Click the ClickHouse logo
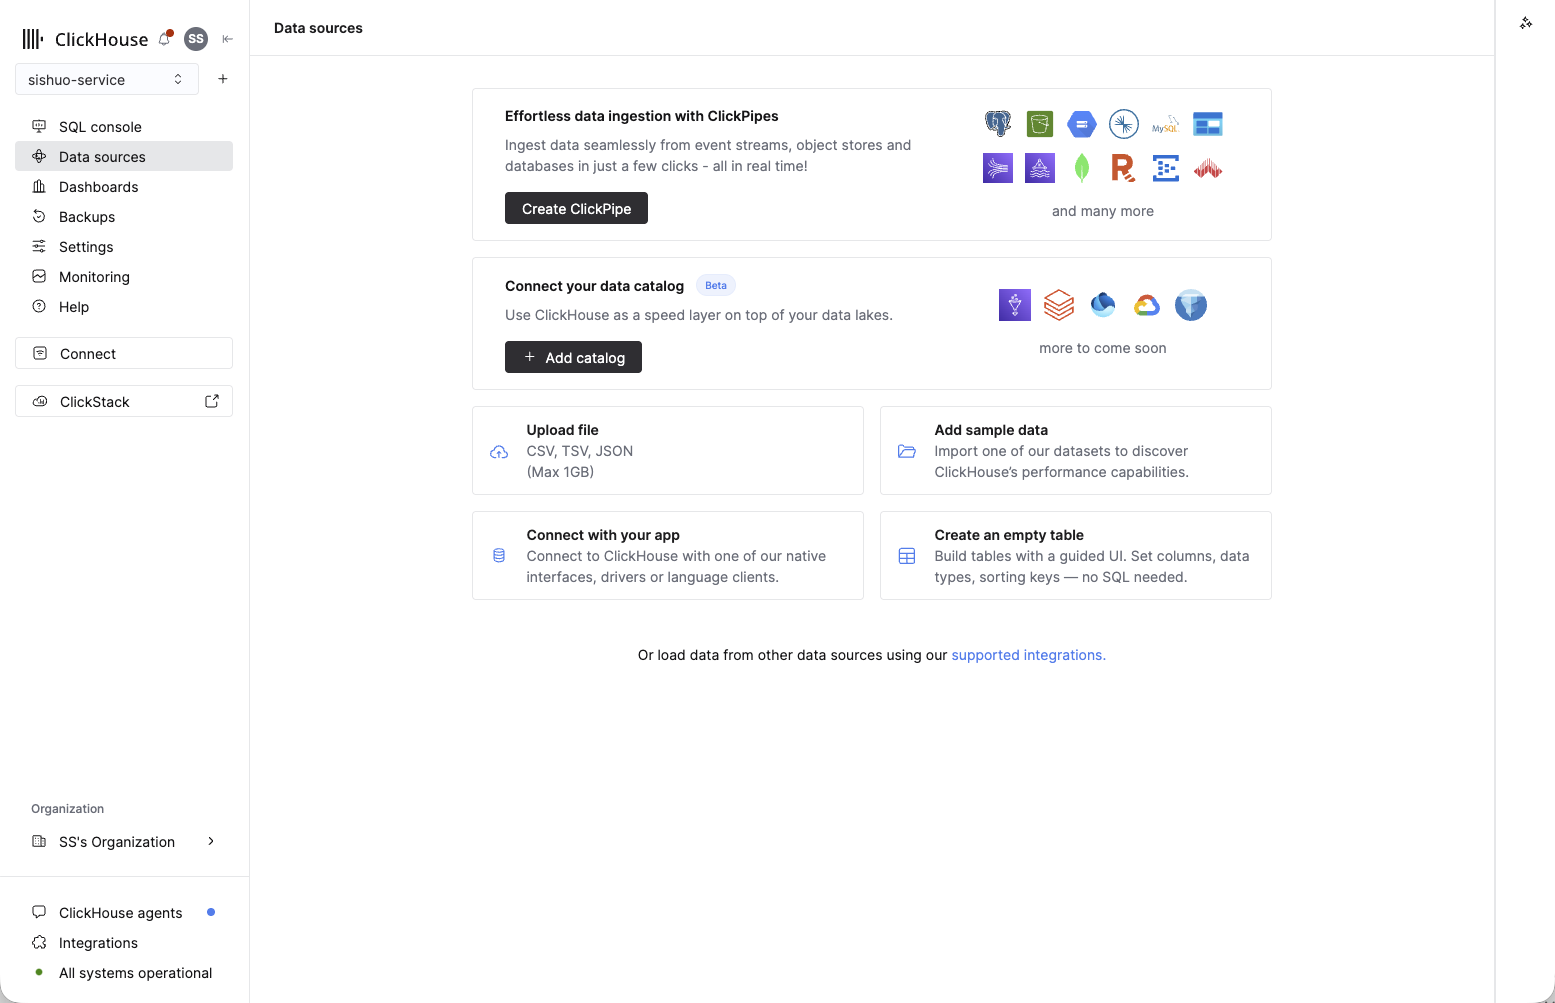The height and width of the screenshot is (1003, 1555). 85,39
